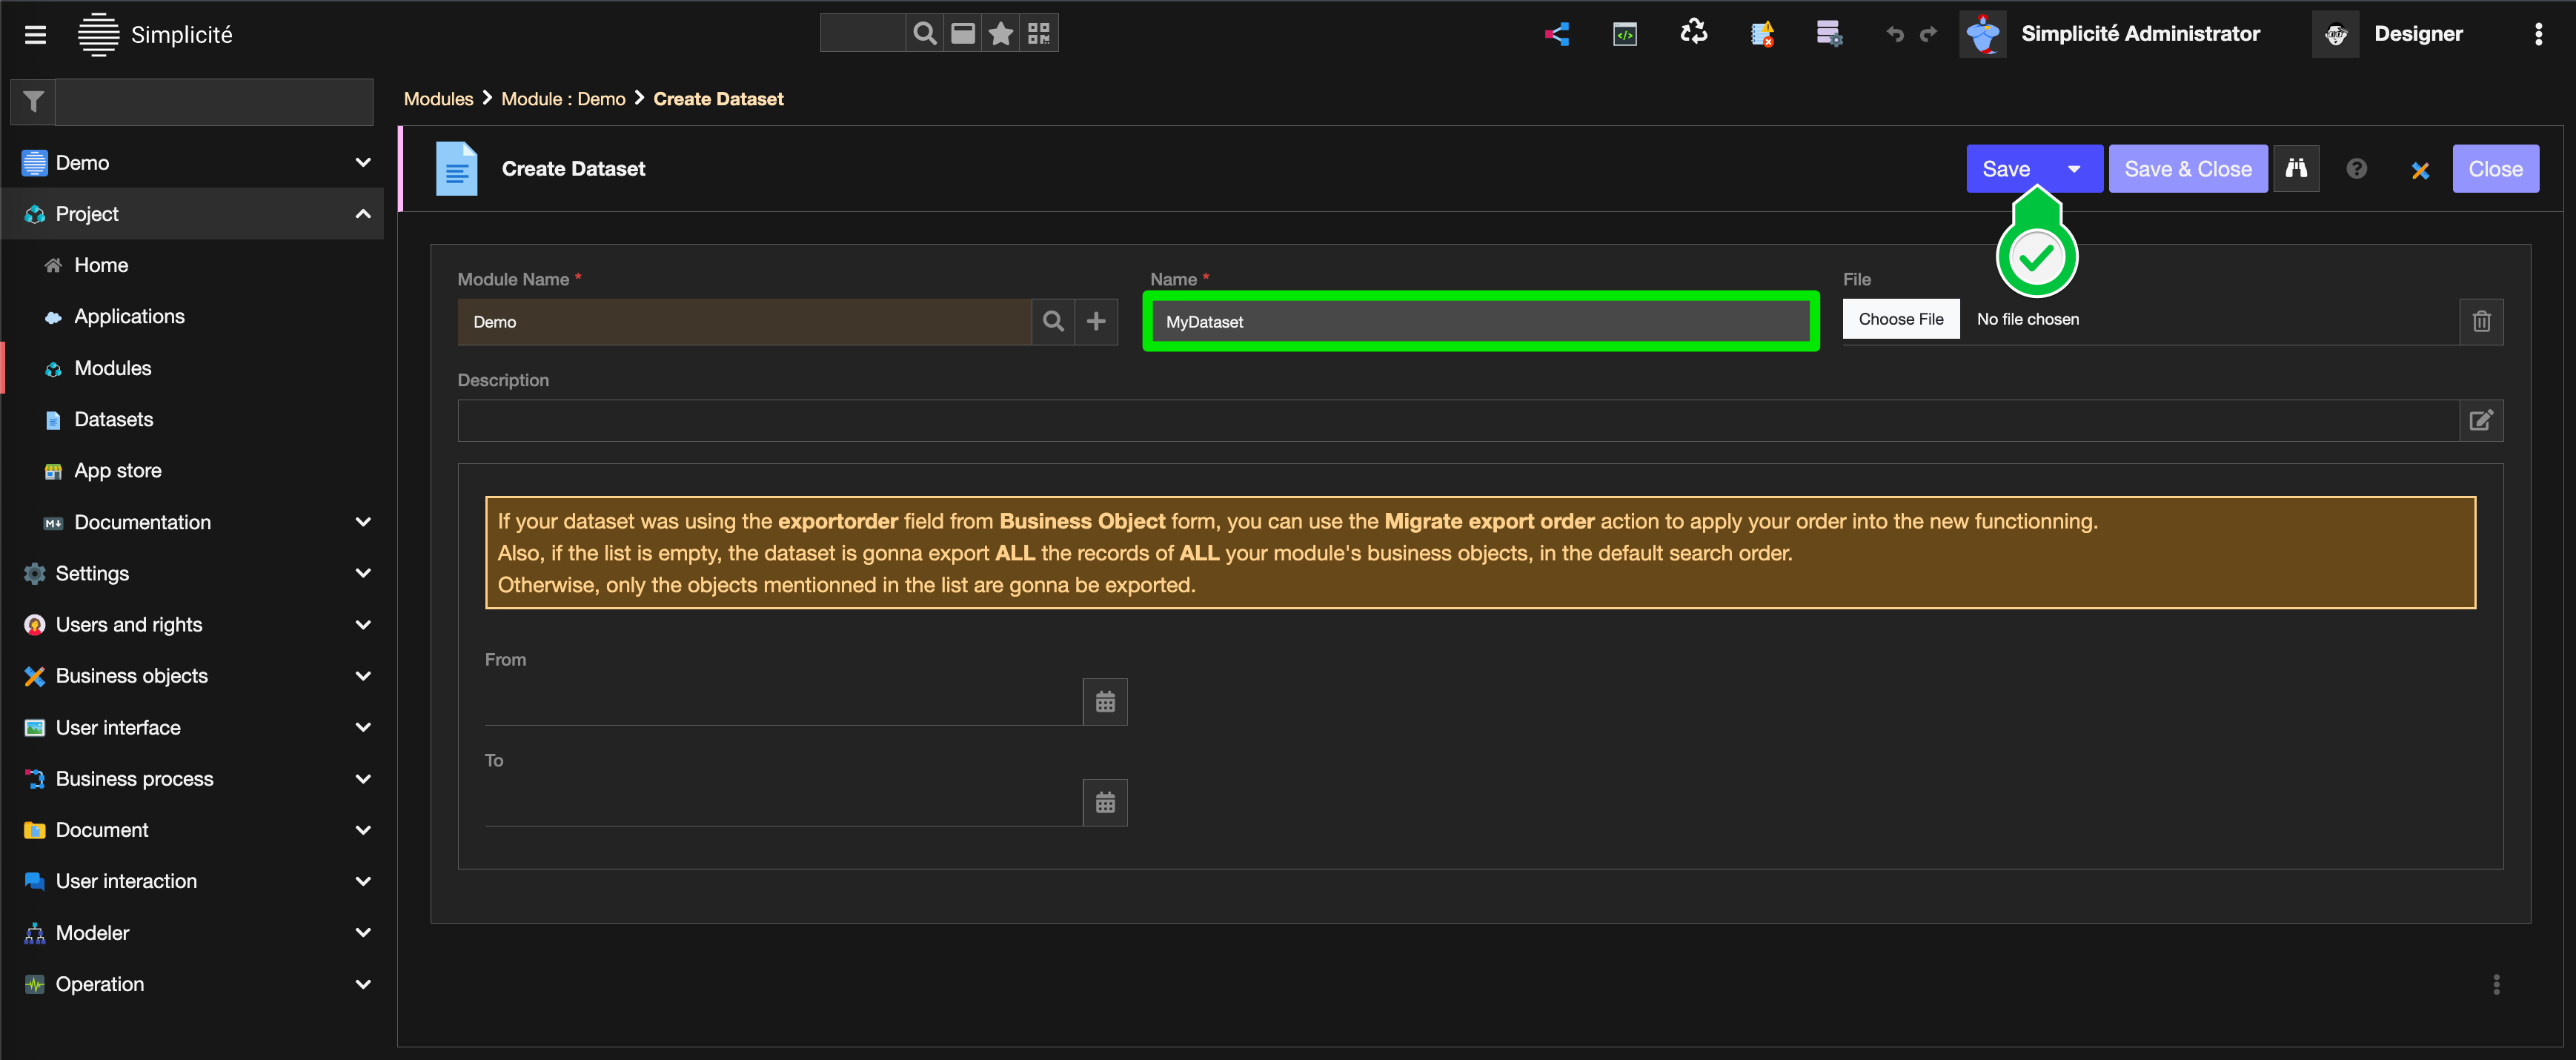The height and width of the screenshot is (1060, 2576).
Task: Open favorites star icon in search bar
Action: coord(1000,34)
